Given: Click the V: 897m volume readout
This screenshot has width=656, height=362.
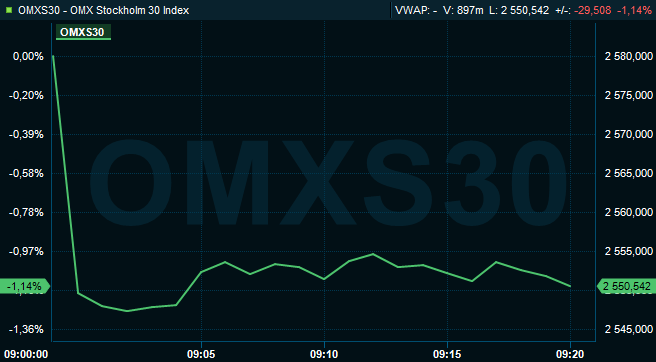Looking at the screenshot, I should [x=463, y=10].
